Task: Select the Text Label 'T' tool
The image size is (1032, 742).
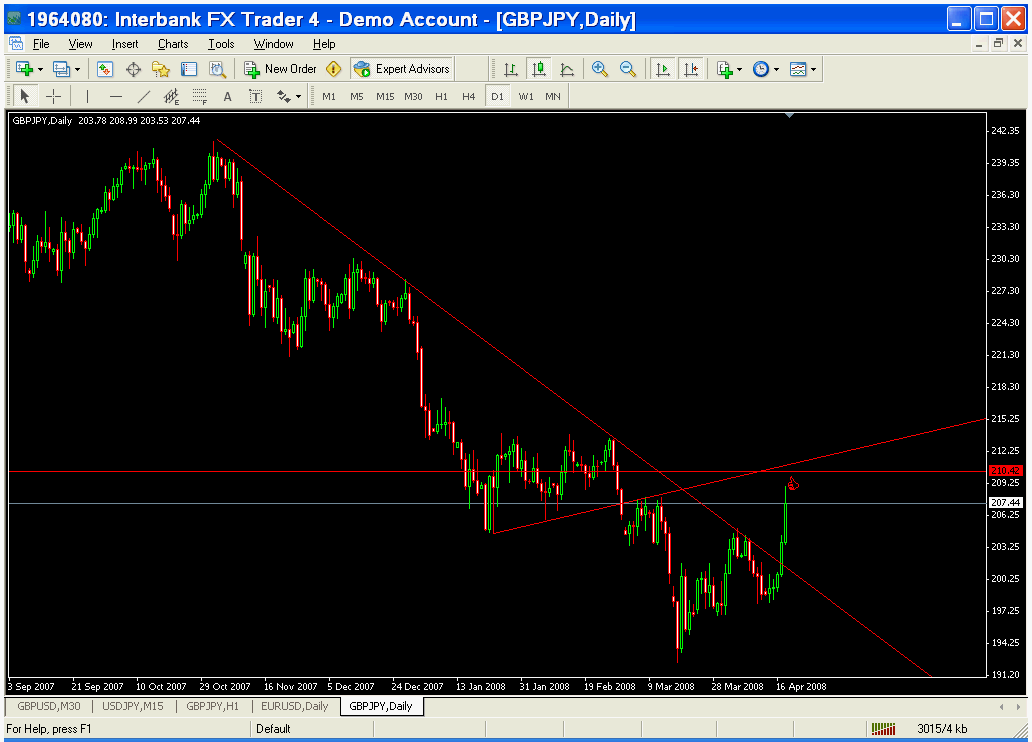Action: [256, 97]
